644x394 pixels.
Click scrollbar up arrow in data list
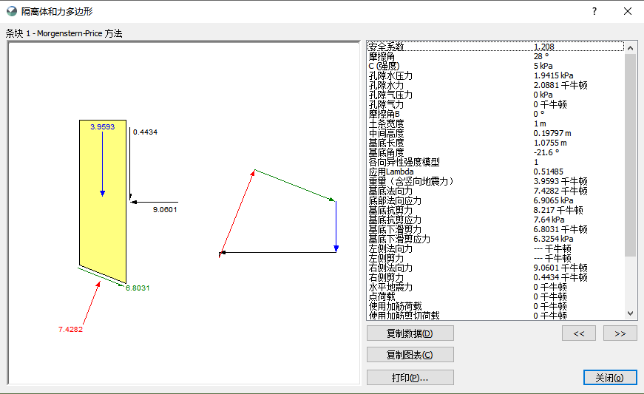click(630, 48)
